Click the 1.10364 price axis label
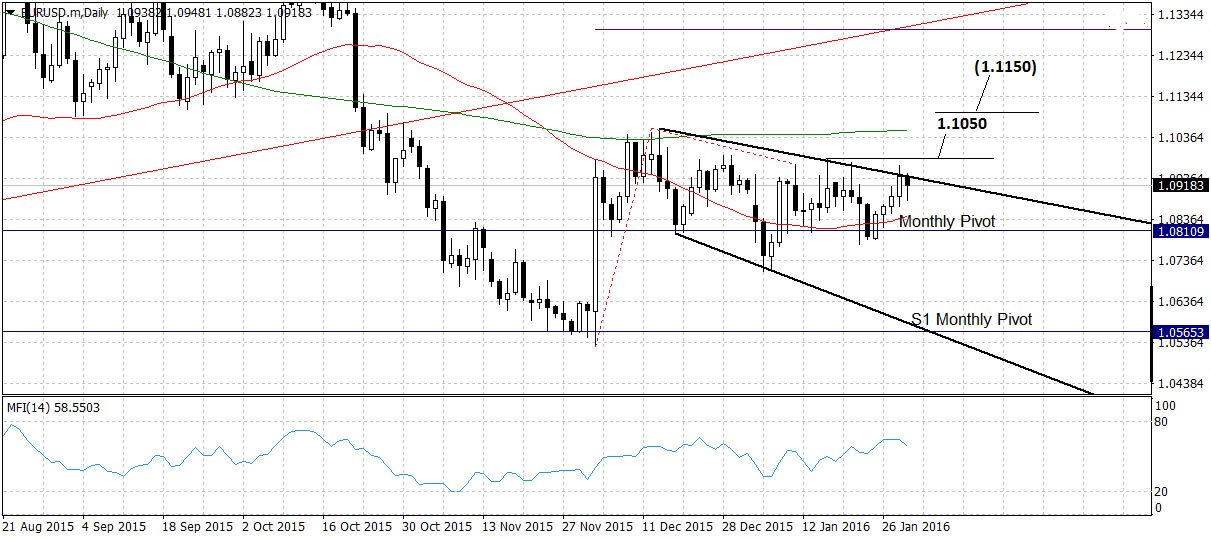 tap(1180, 137)
